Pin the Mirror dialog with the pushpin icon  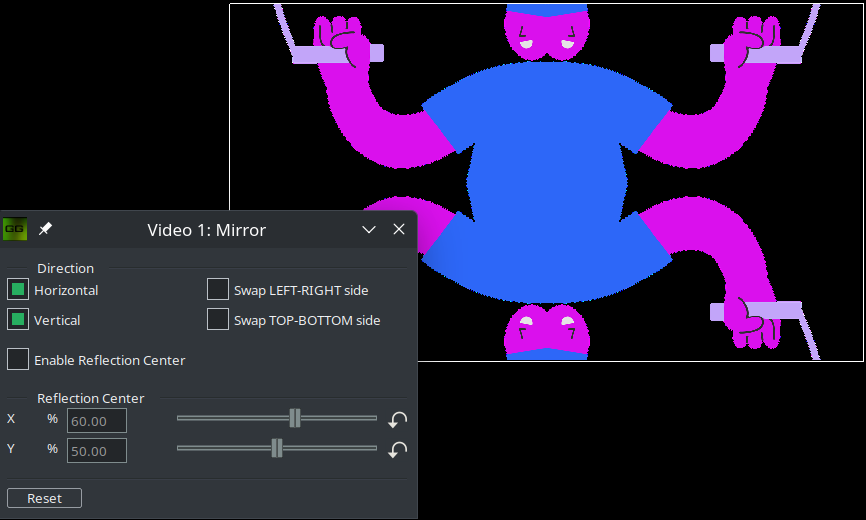[x=45, y=229]
